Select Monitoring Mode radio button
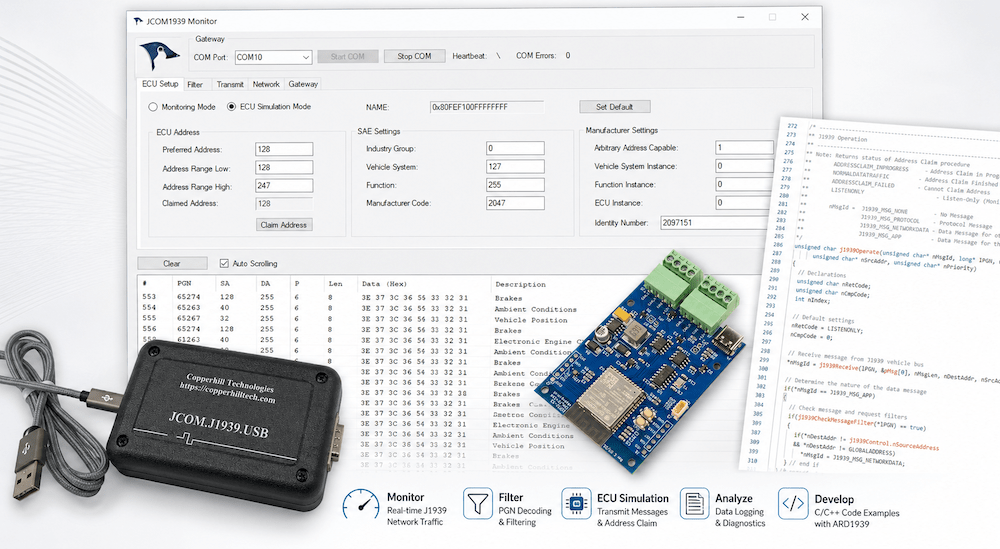Viewport: 1000px width, 549px height. pyautogui.click(x=153, y=107)
